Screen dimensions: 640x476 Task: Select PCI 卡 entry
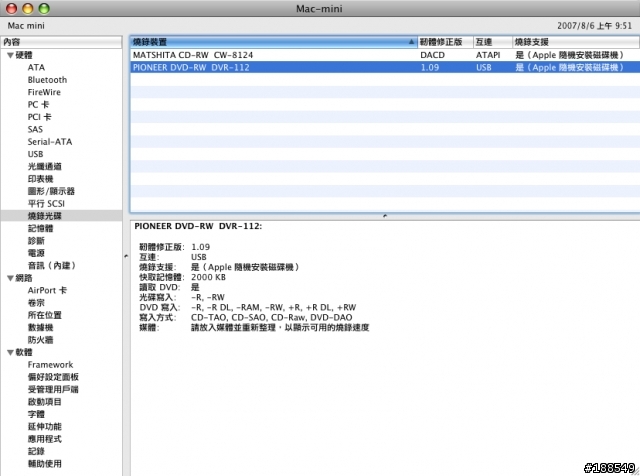39,117
